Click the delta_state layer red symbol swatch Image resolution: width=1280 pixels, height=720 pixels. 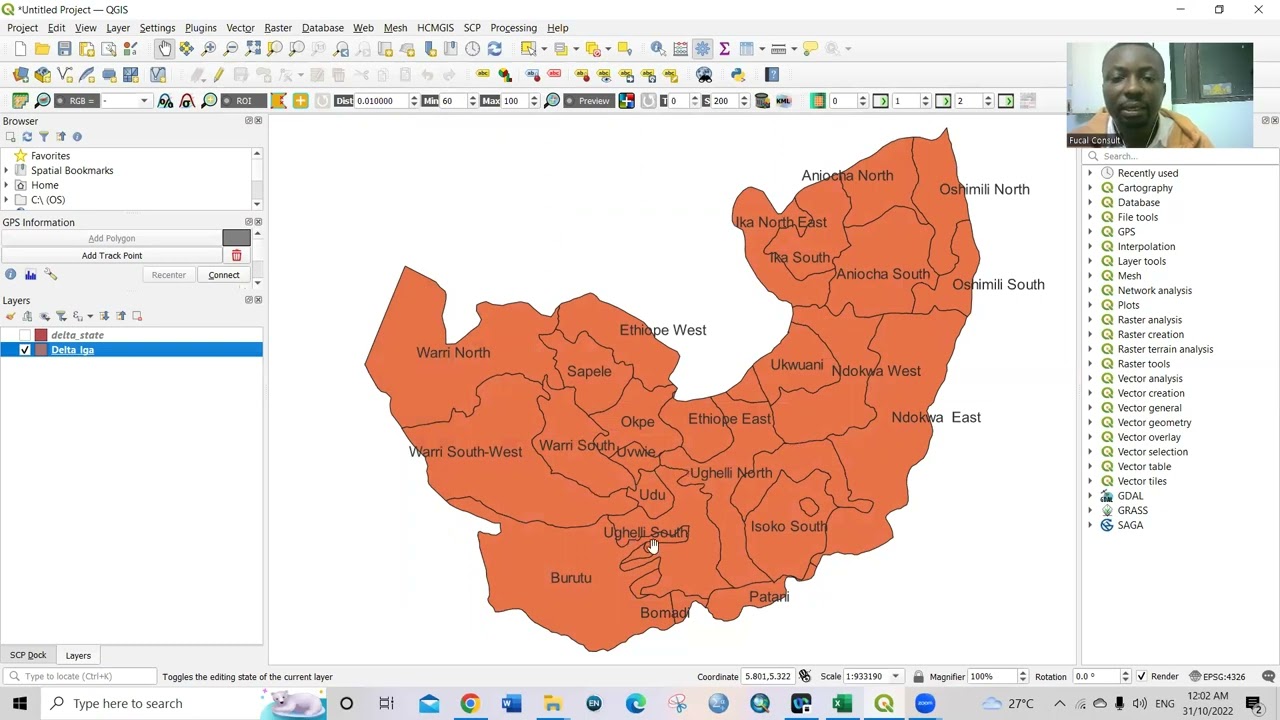[x=41, y=335]
